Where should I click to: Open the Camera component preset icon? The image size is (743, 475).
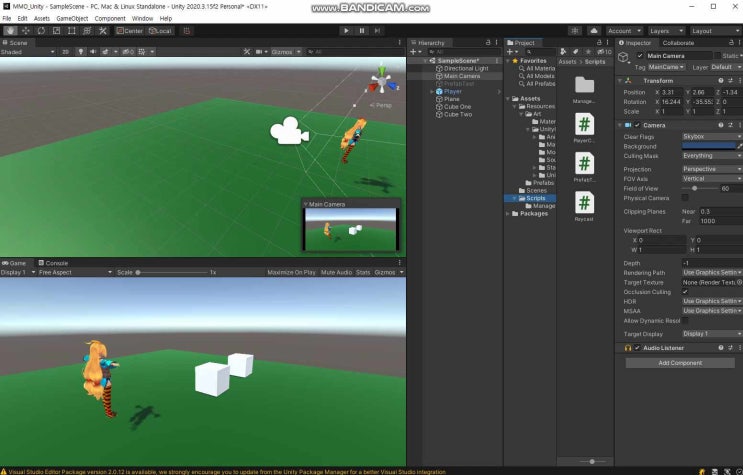[730, 125]
